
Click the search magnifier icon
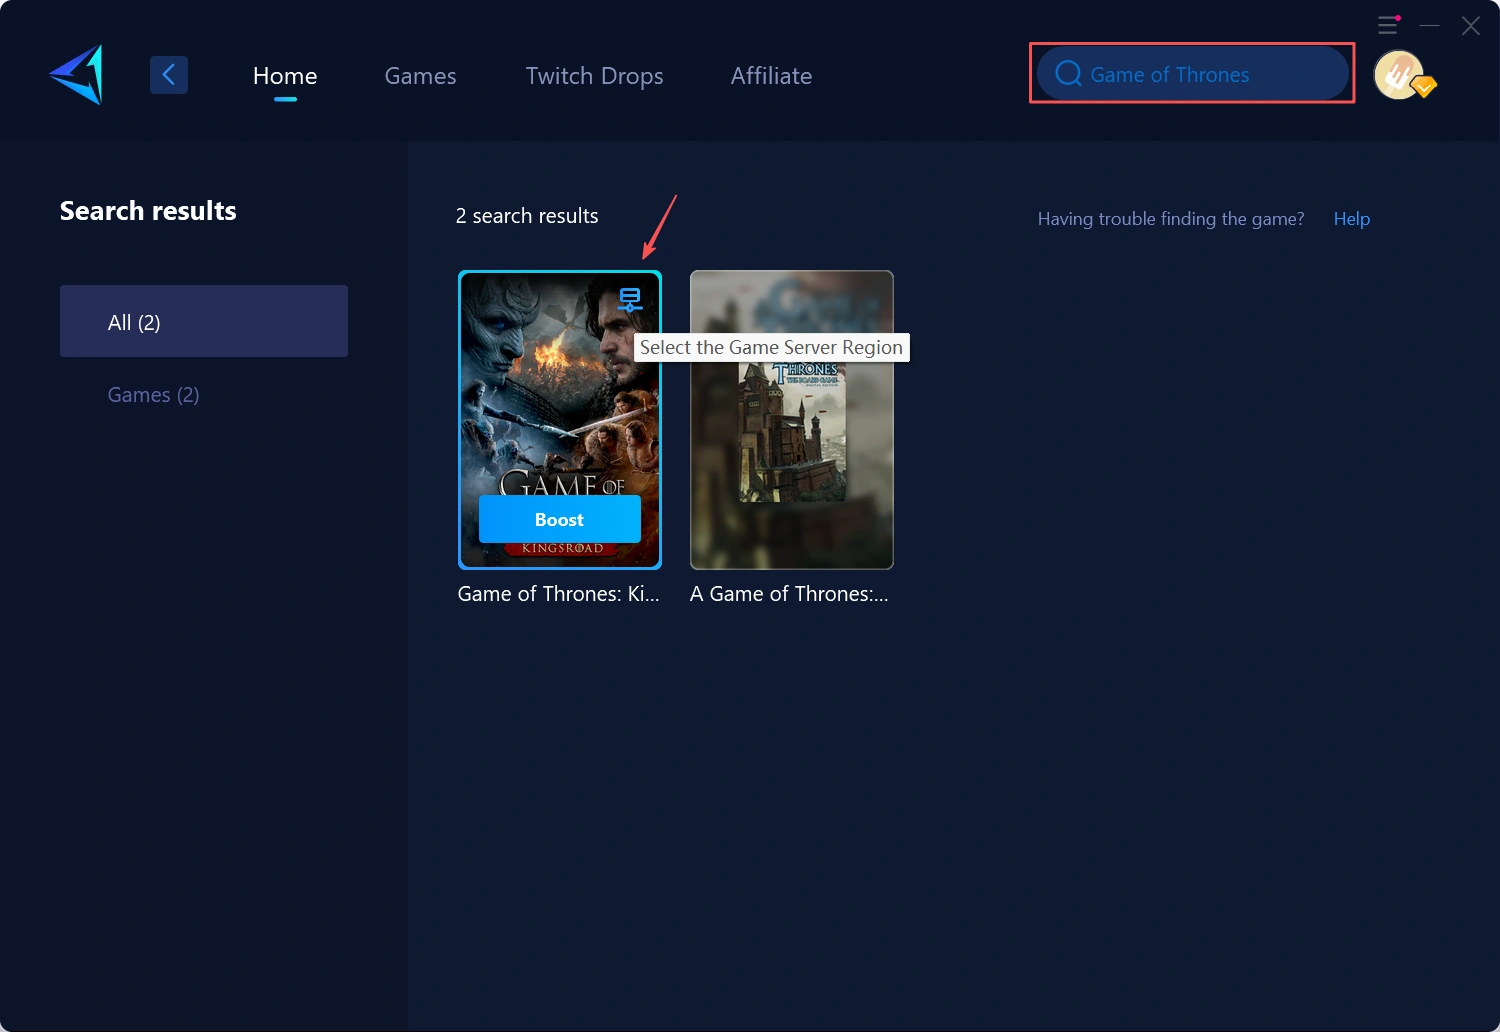pyautogui.click(x=1068, y=74)
